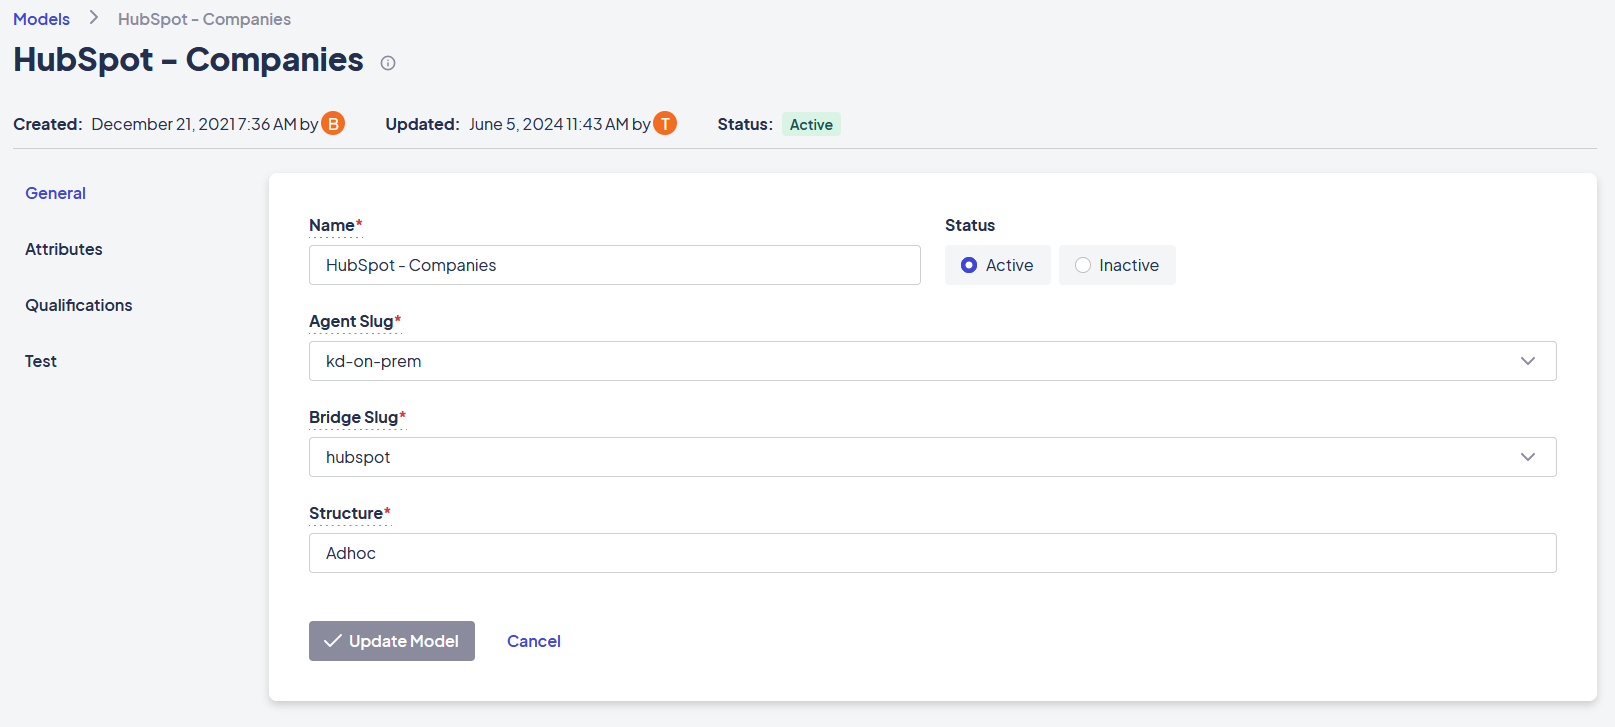Click the green Active status badge
This screenshot has width=1615, height=727.
(x=811, y=124)
